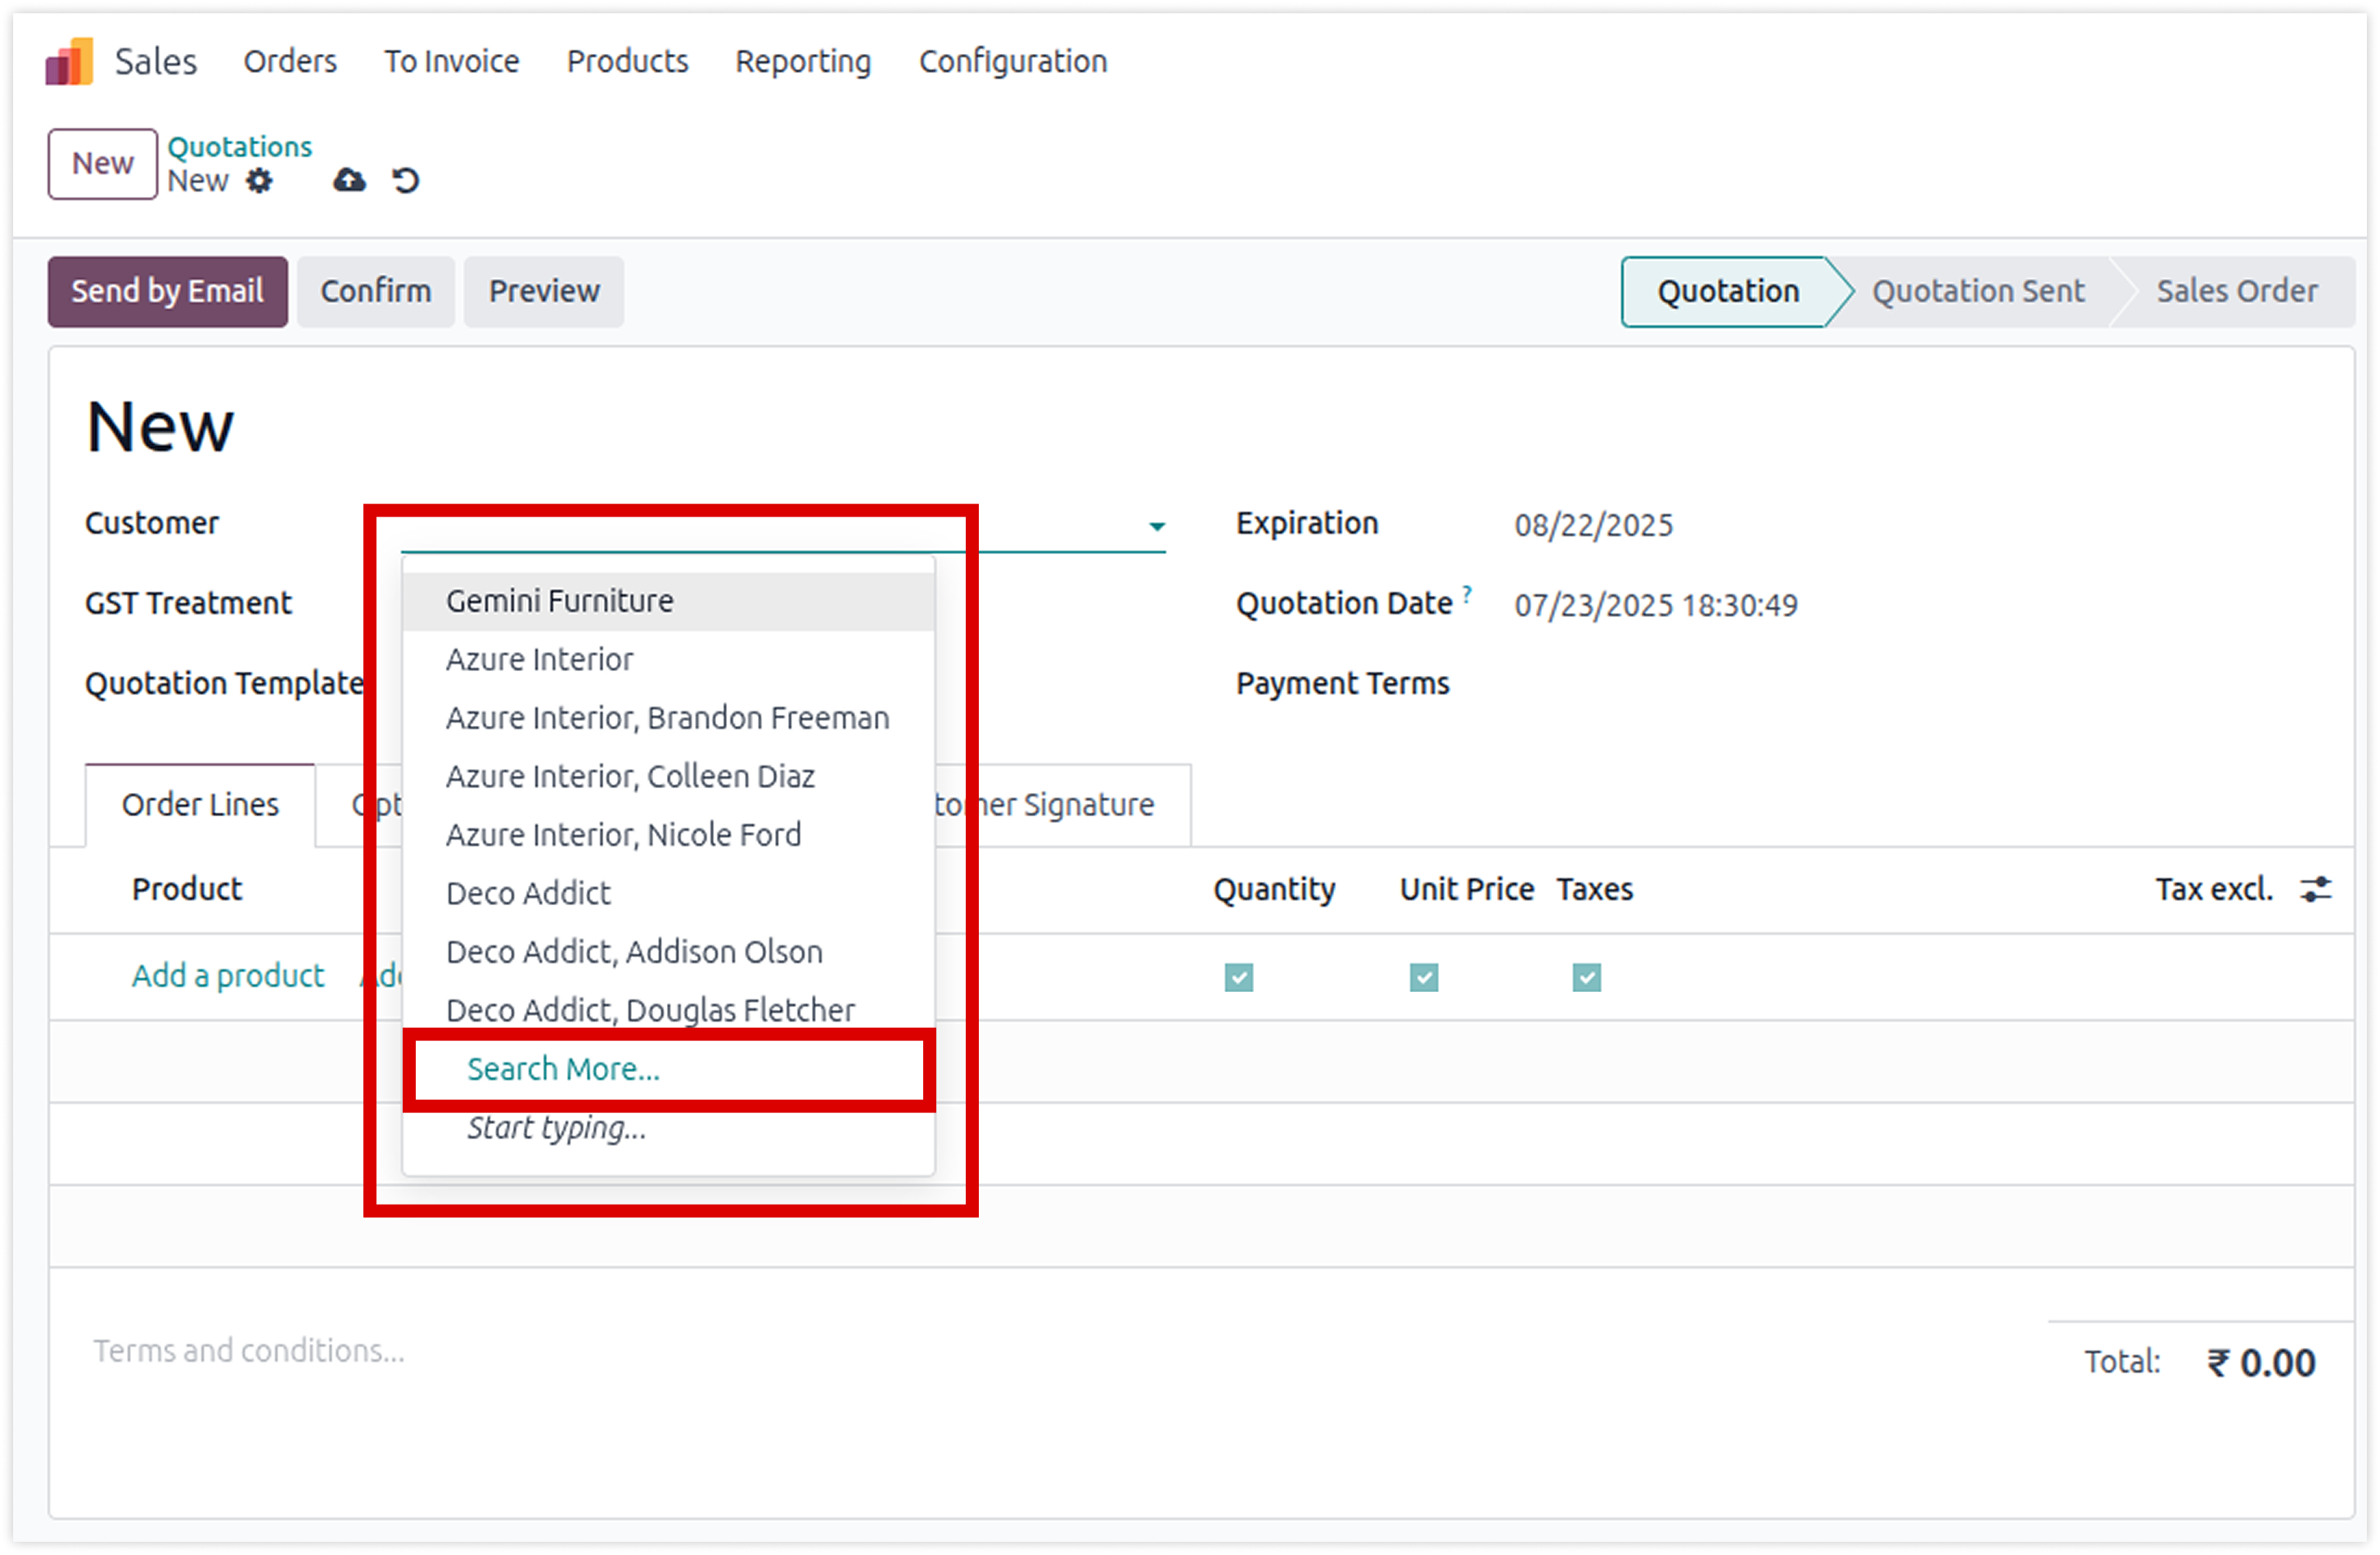Confirm the quotation
This screenshot has width=2380, height=1555.
pos(376,292)
